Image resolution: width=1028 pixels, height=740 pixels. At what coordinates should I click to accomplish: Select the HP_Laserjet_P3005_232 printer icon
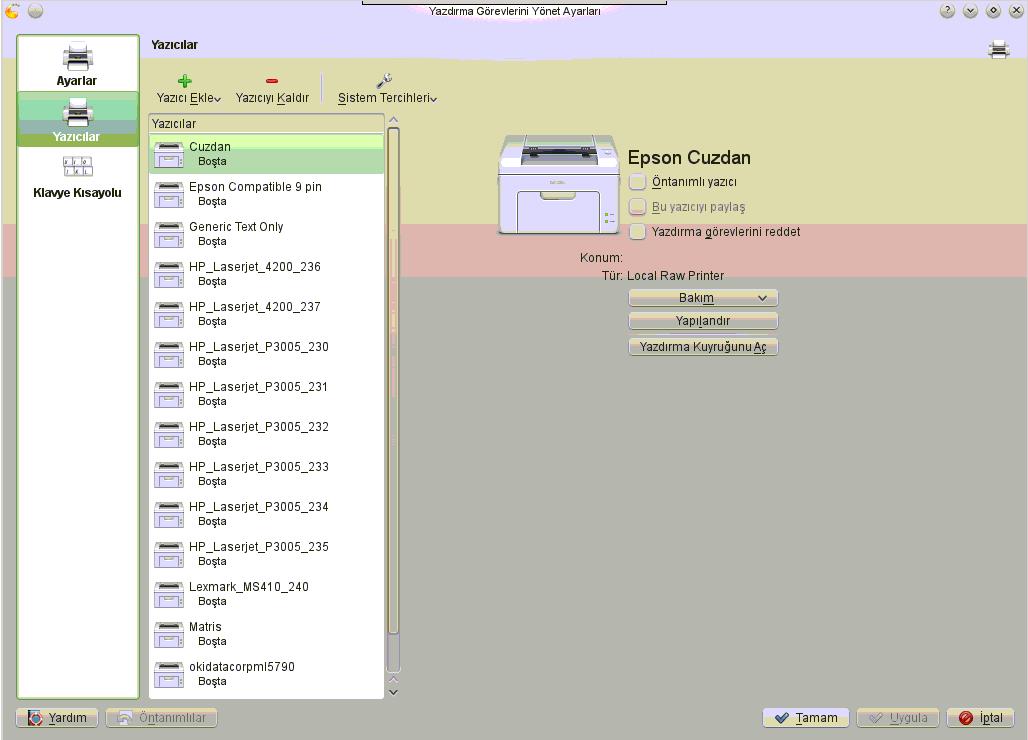tap(168, 434)
